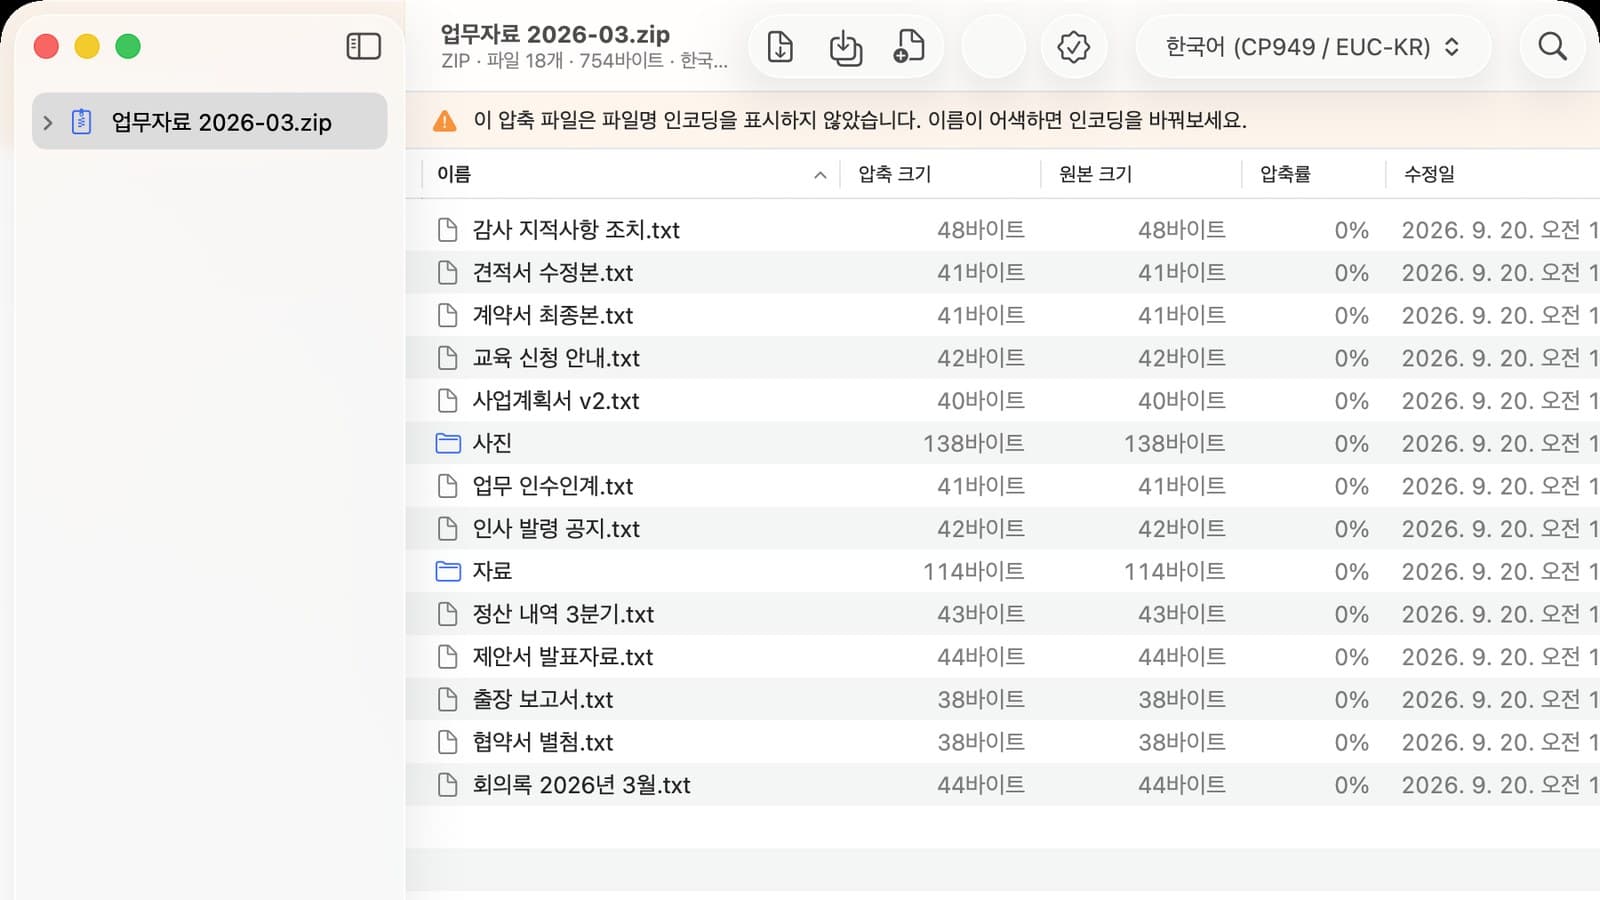Image resolution: width=1600 pixels, height=900 pixels.
Task: Click file icon of 업무 인수인계.txt
Action: [x=448, y=486]
